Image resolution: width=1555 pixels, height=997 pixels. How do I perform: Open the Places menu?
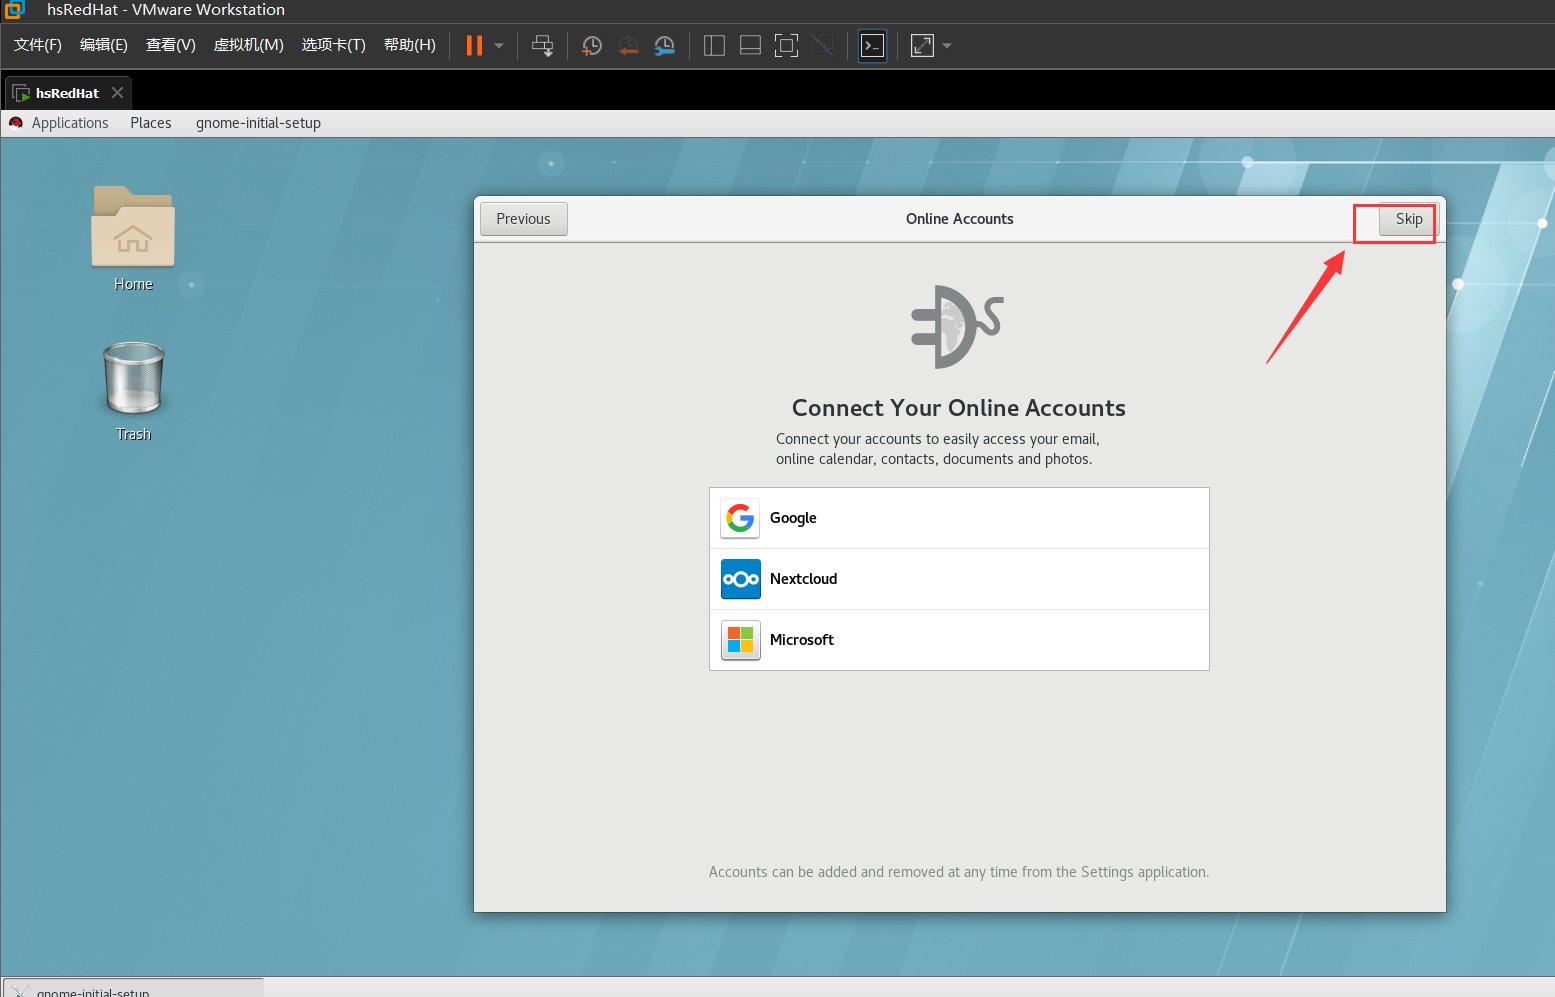pos(150,122)
